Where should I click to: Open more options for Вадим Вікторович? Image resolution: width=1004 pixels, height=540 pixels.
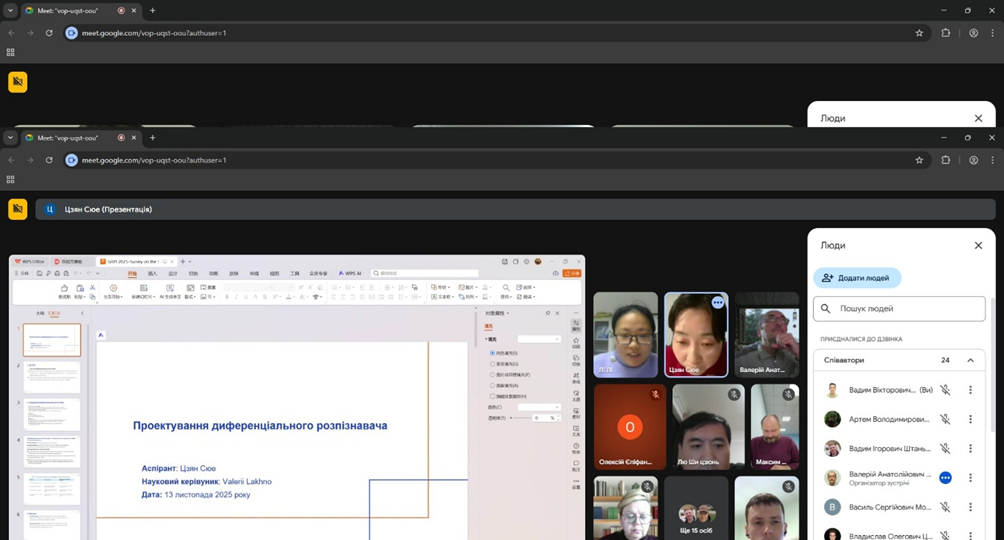[970, 390]
